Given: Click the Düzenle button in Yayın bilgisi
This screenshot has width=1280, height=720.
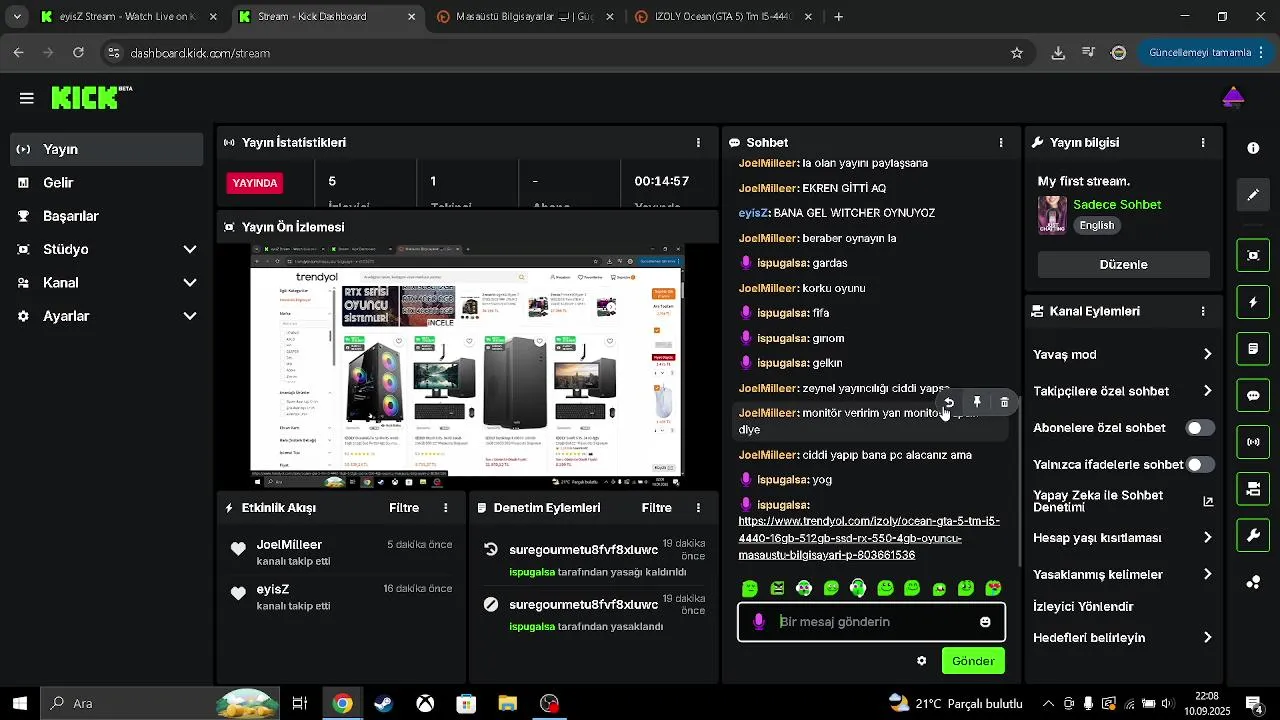Looking at the screenshot, I should [1124, 265].
